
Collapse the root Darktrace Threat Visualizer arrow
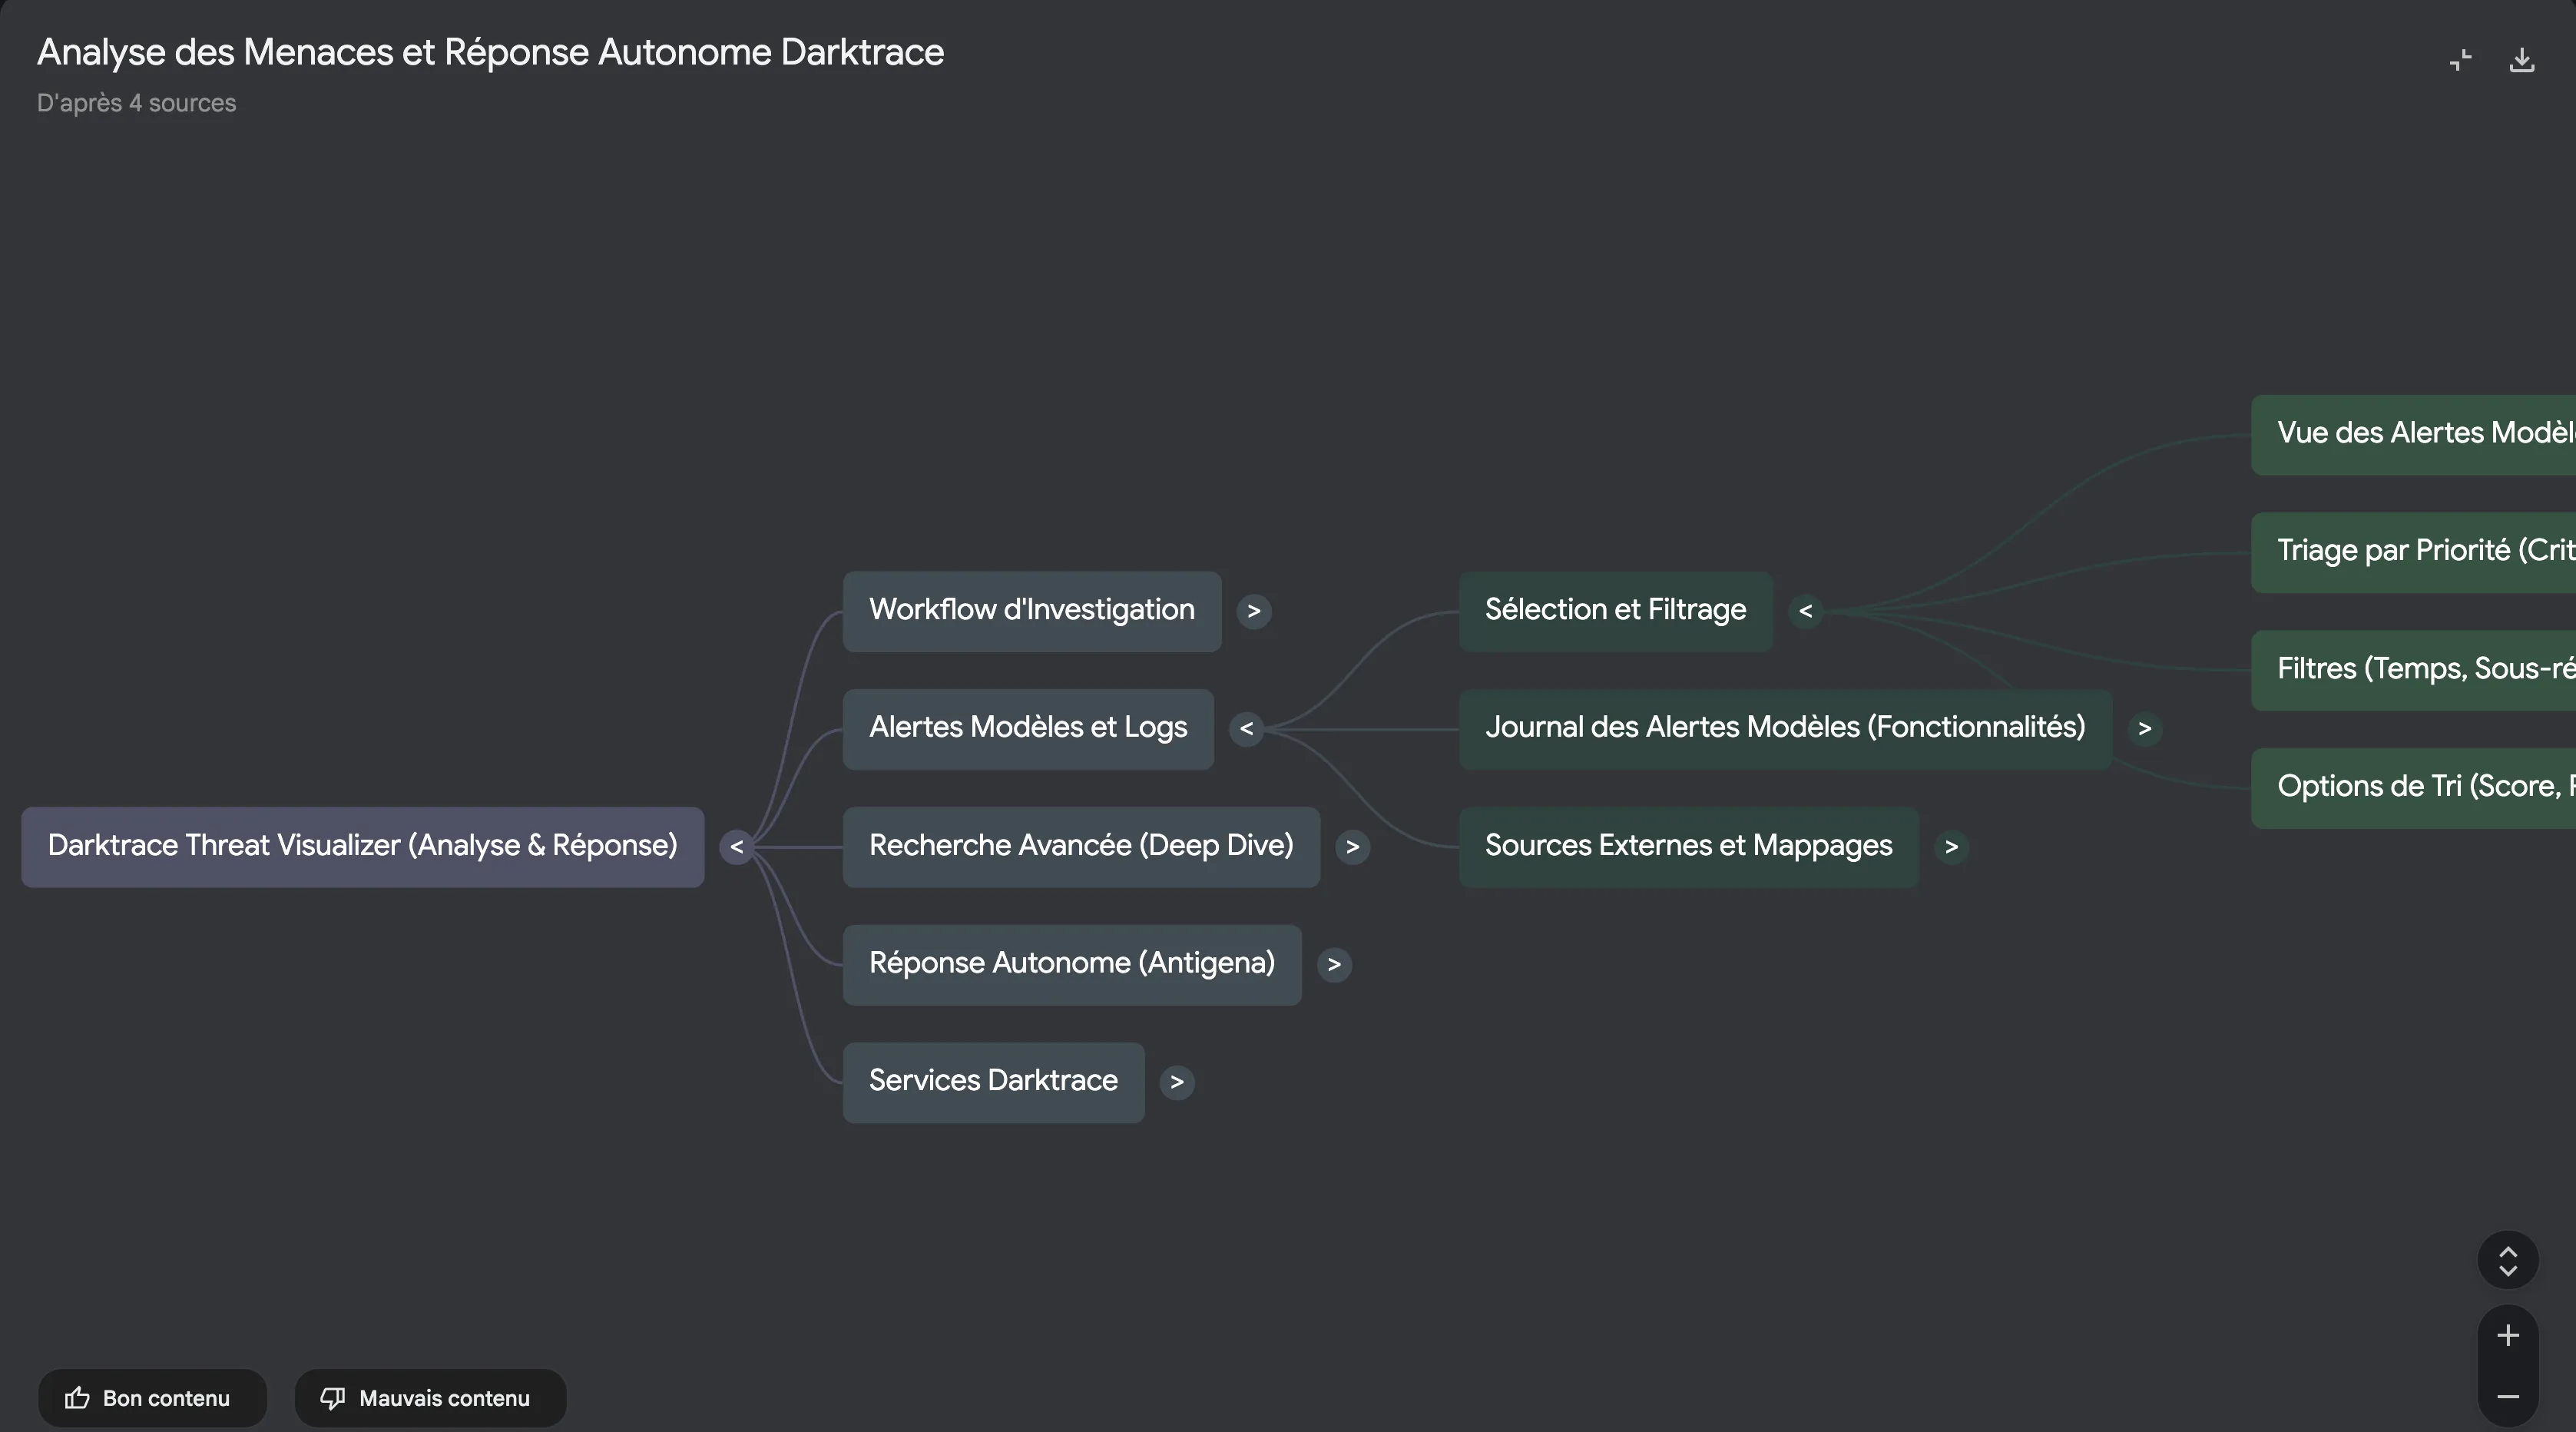tap(736, 847)
